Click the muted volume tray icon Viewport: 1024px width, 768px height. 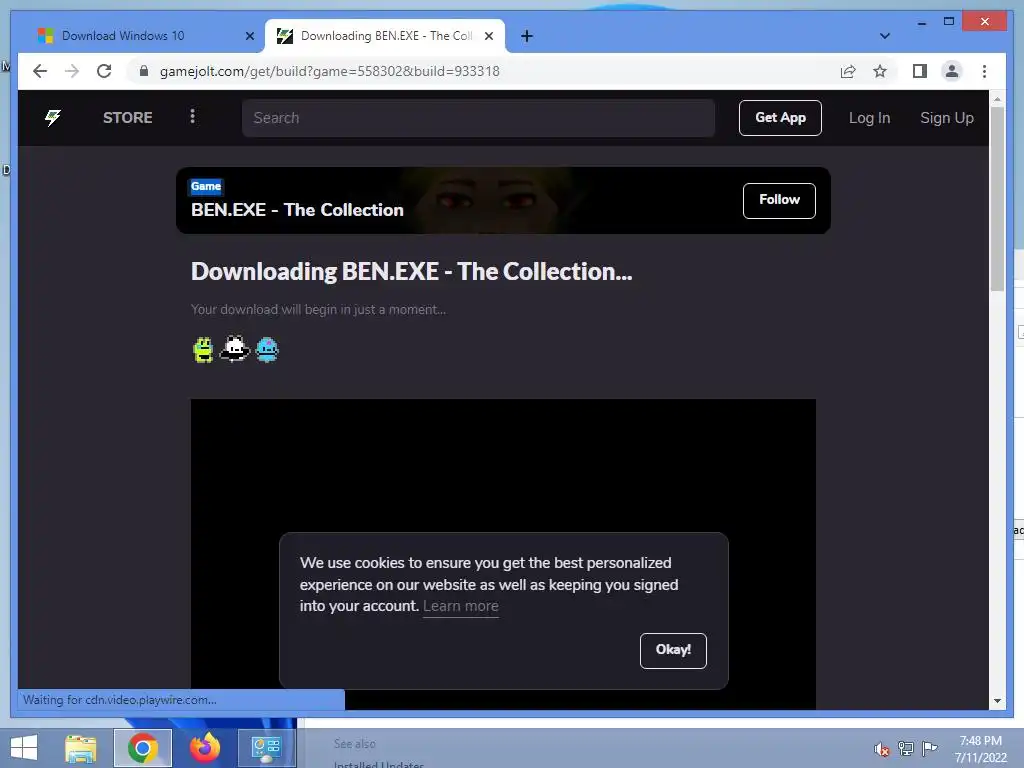pyautogui.click(x=882, y=749)
